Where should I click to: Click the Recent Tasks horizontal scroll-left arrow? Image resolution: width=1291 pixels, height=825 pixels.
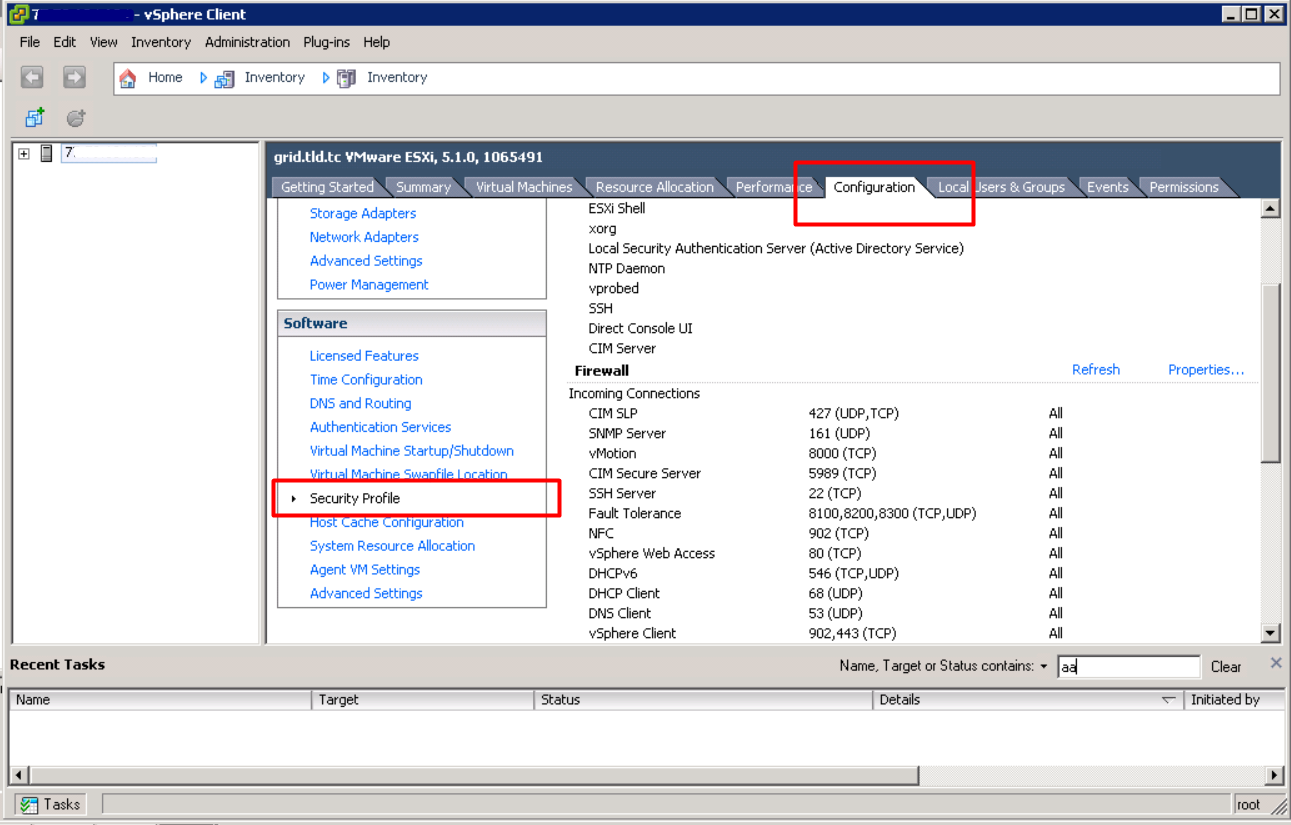(x=19, y=775)
